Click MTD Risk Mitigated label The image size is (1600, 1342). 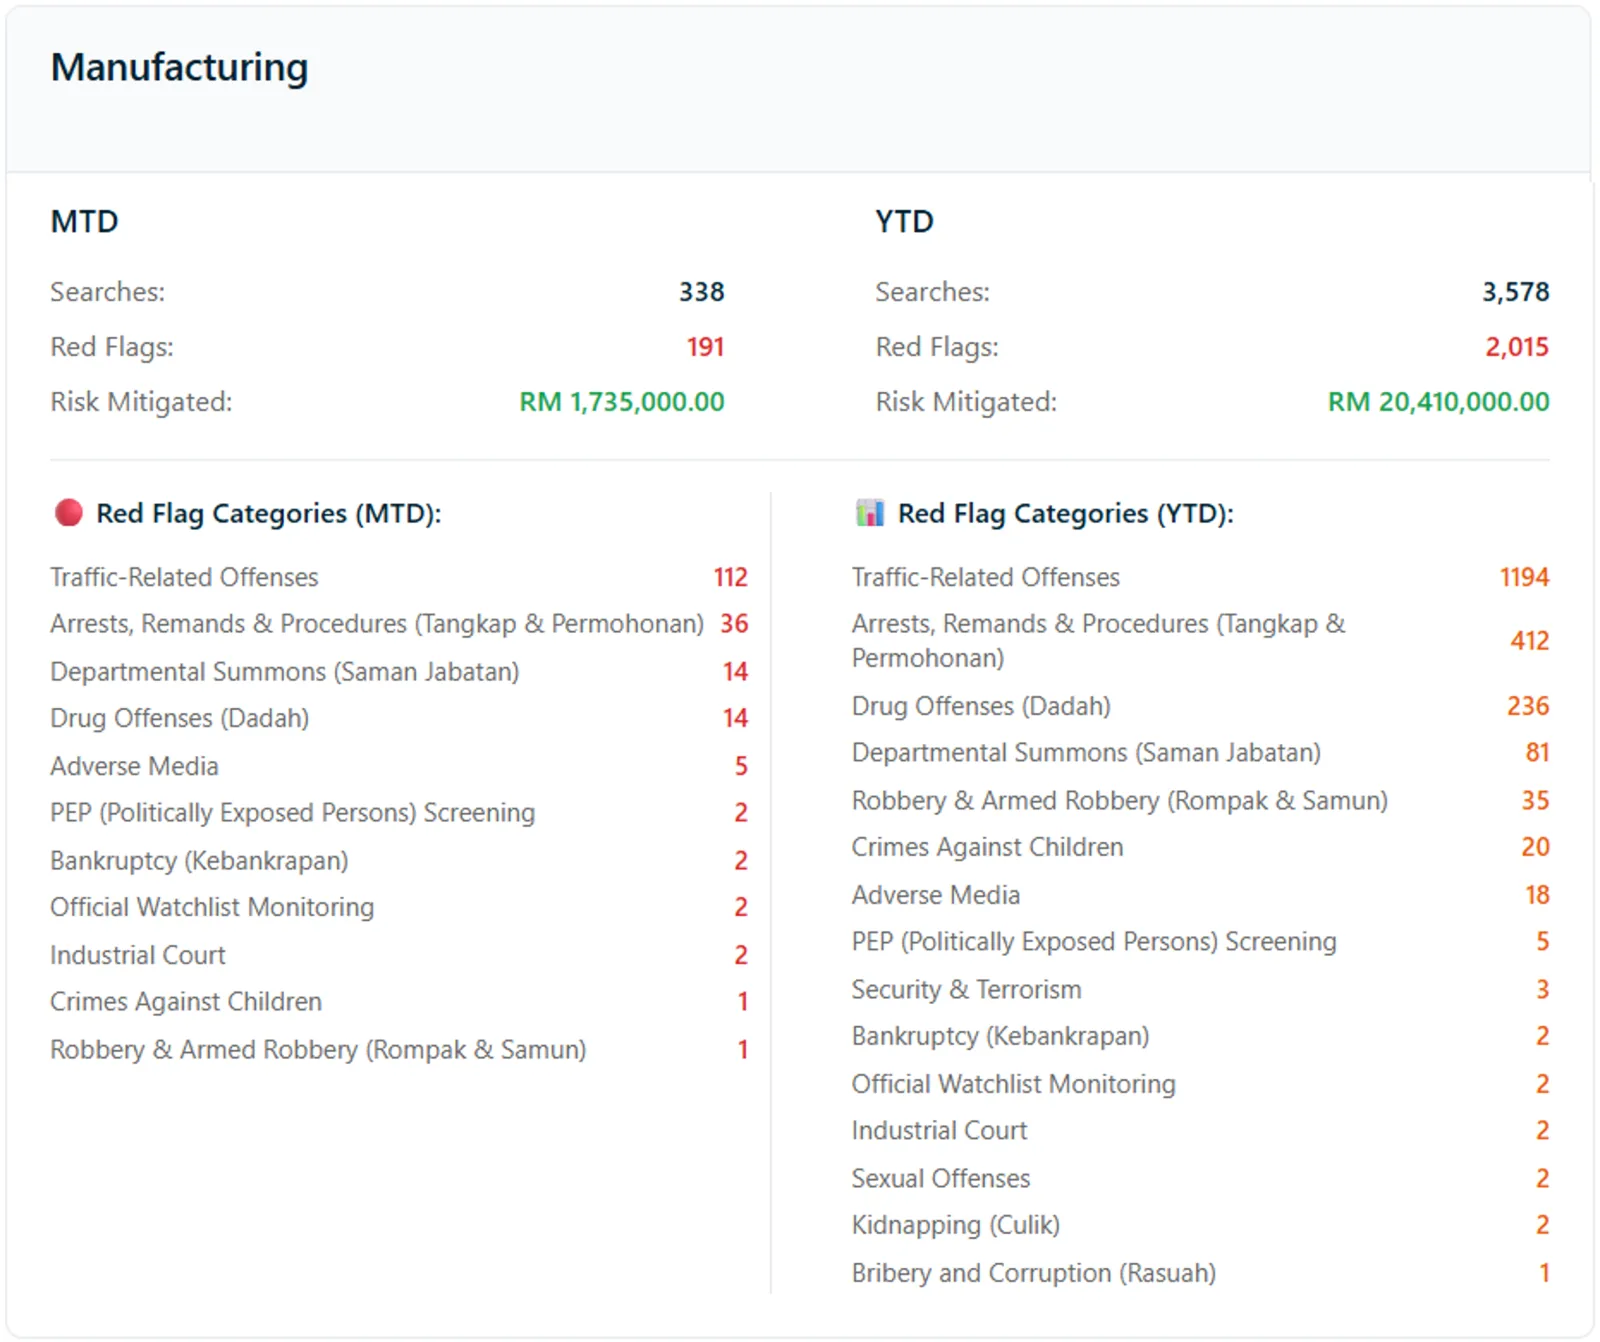tap(141, 402)
